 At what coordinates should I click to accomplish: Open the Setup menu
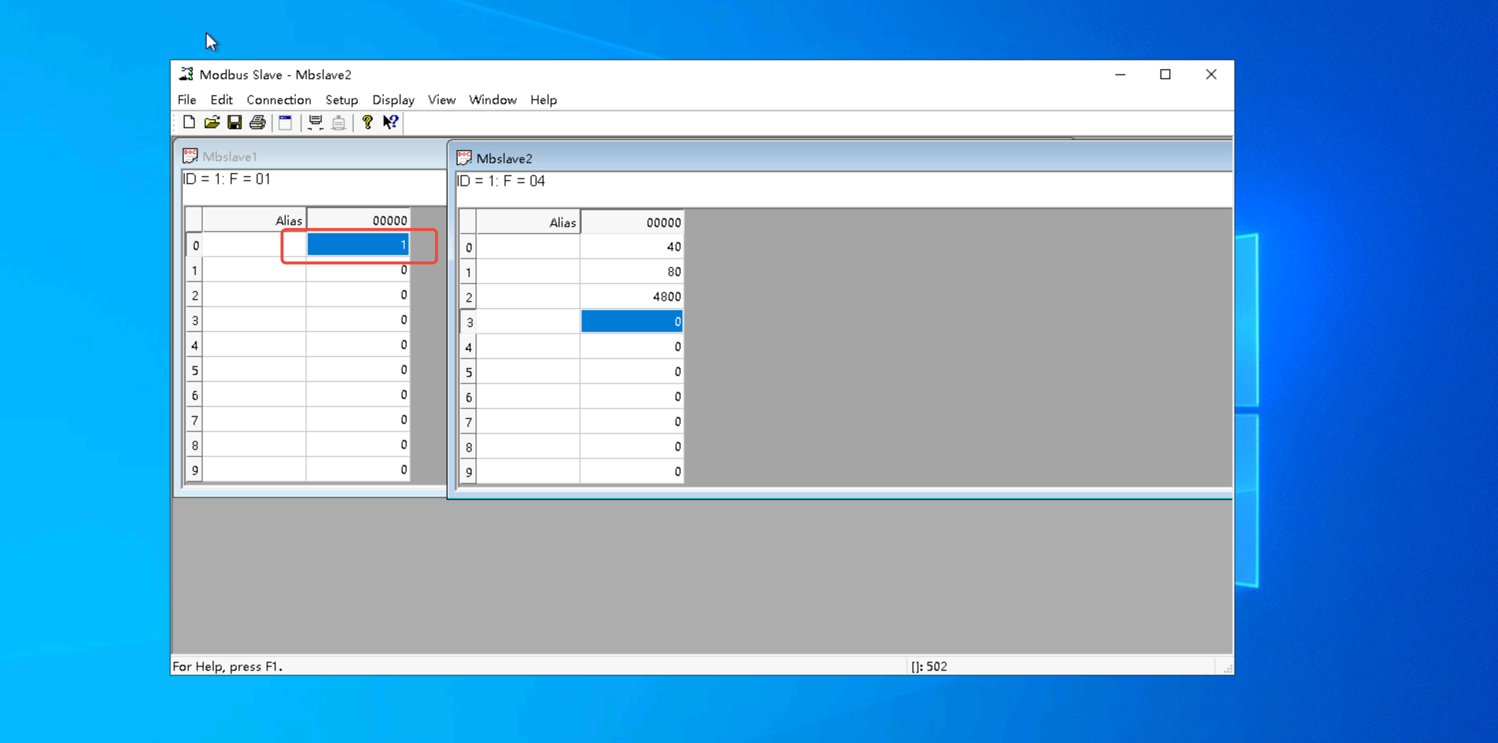(x=341, y=100)
